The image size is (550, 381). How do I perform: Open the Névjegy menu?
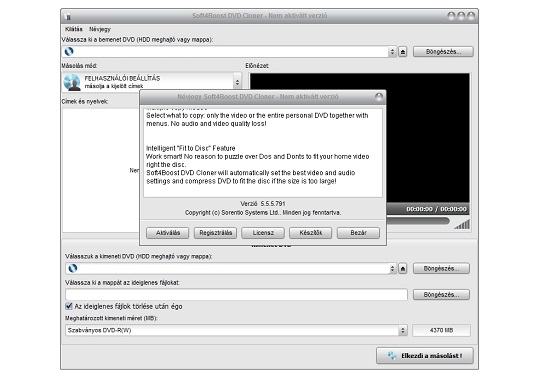pos(100,29)
